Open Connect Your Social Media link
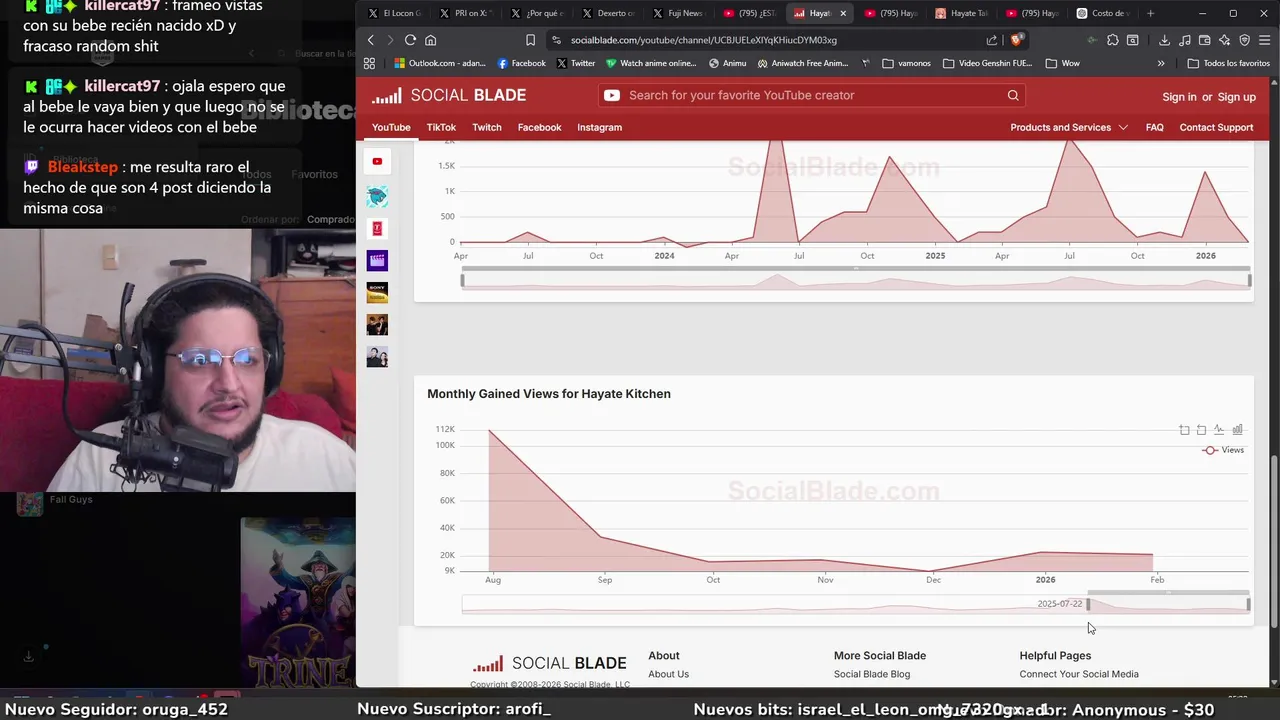Viewport: 1280px width, 720px height. 1079,674
